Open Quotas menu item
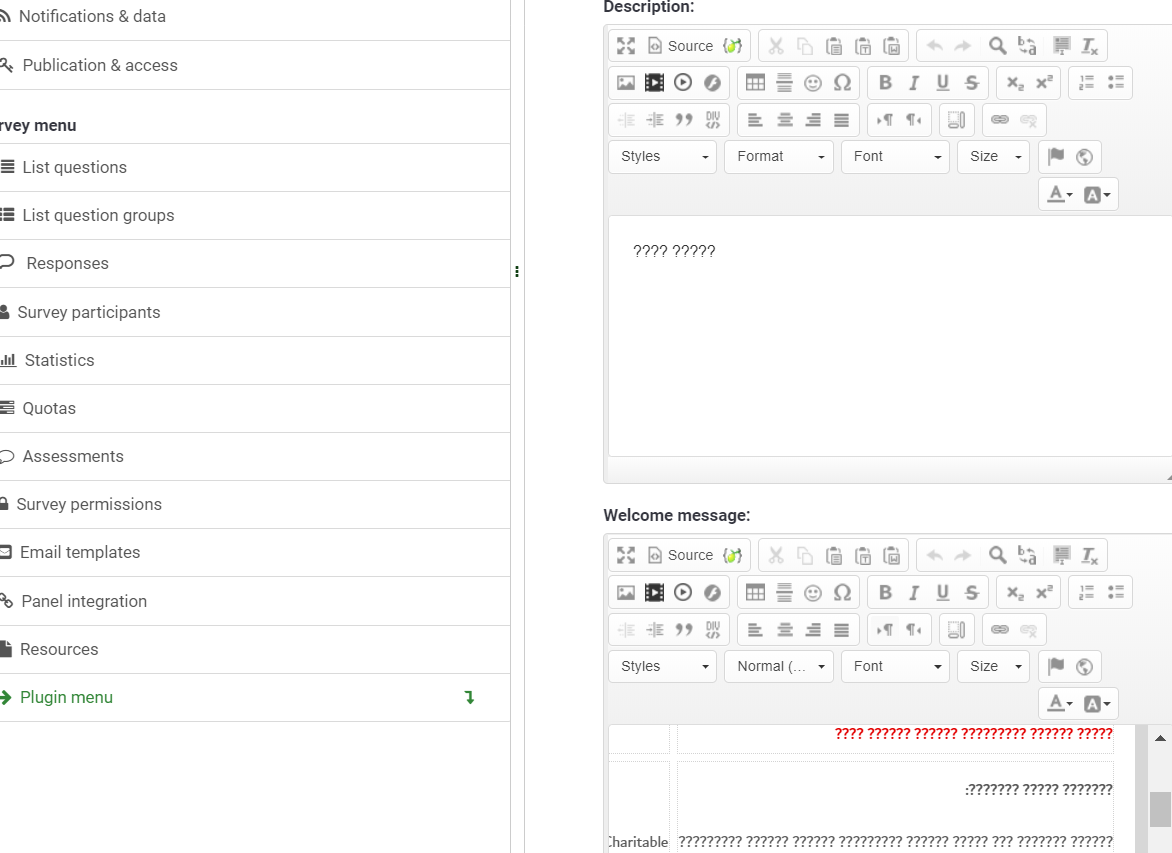Screen dimensions: 1172x853 [255, 408]
